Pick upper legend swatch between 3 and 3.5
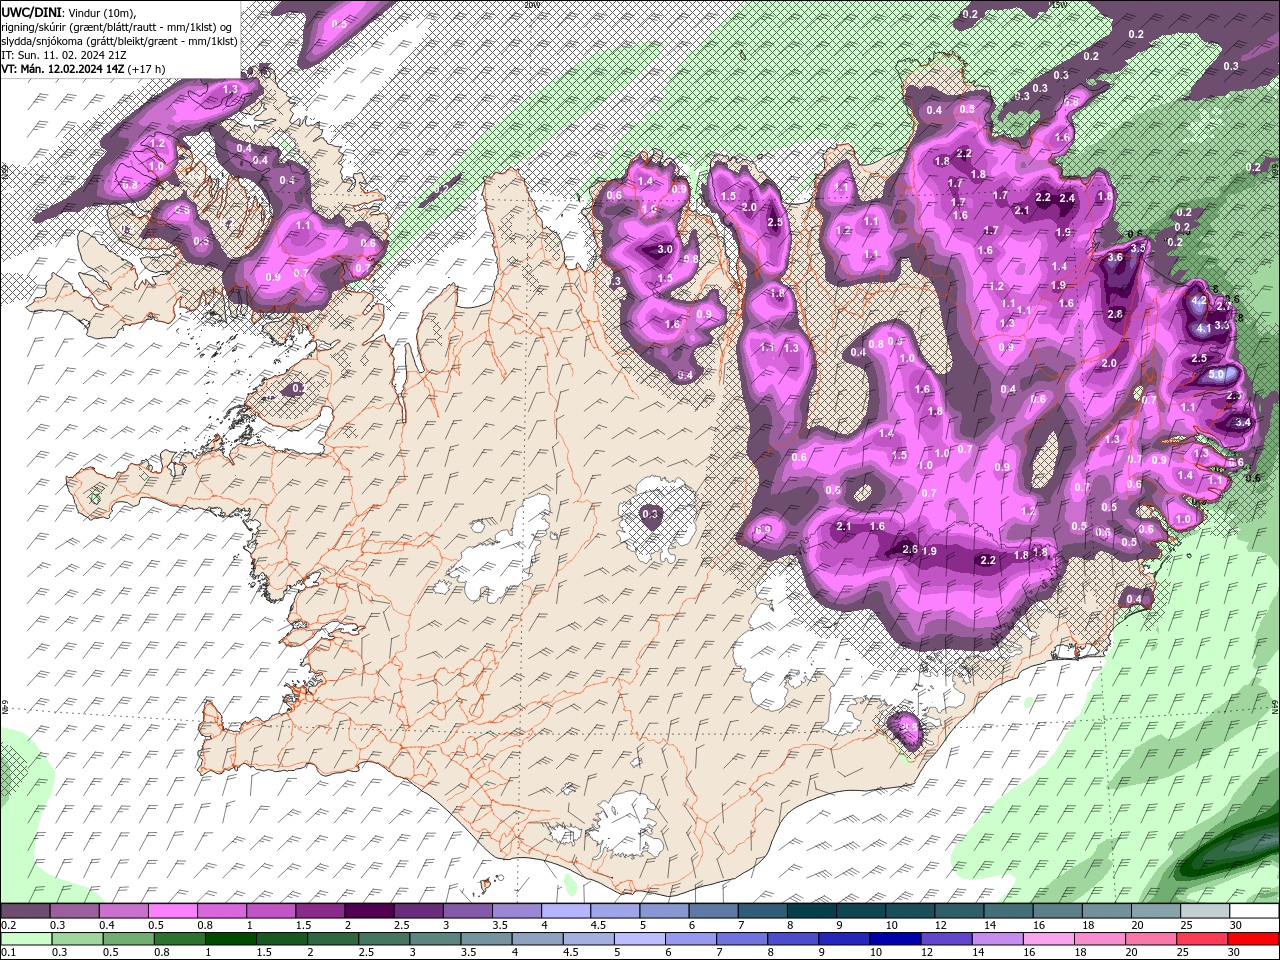 (467, 911)
